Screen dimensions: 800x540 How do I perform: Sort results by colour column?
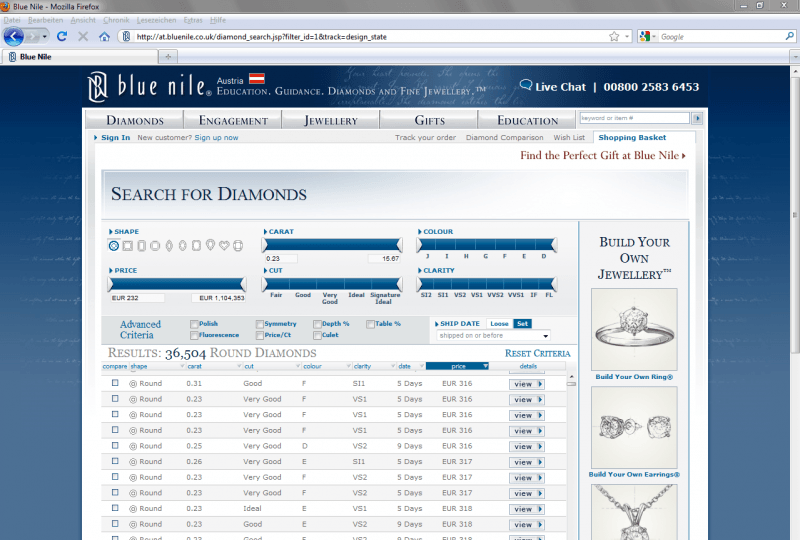coord(327,366)
